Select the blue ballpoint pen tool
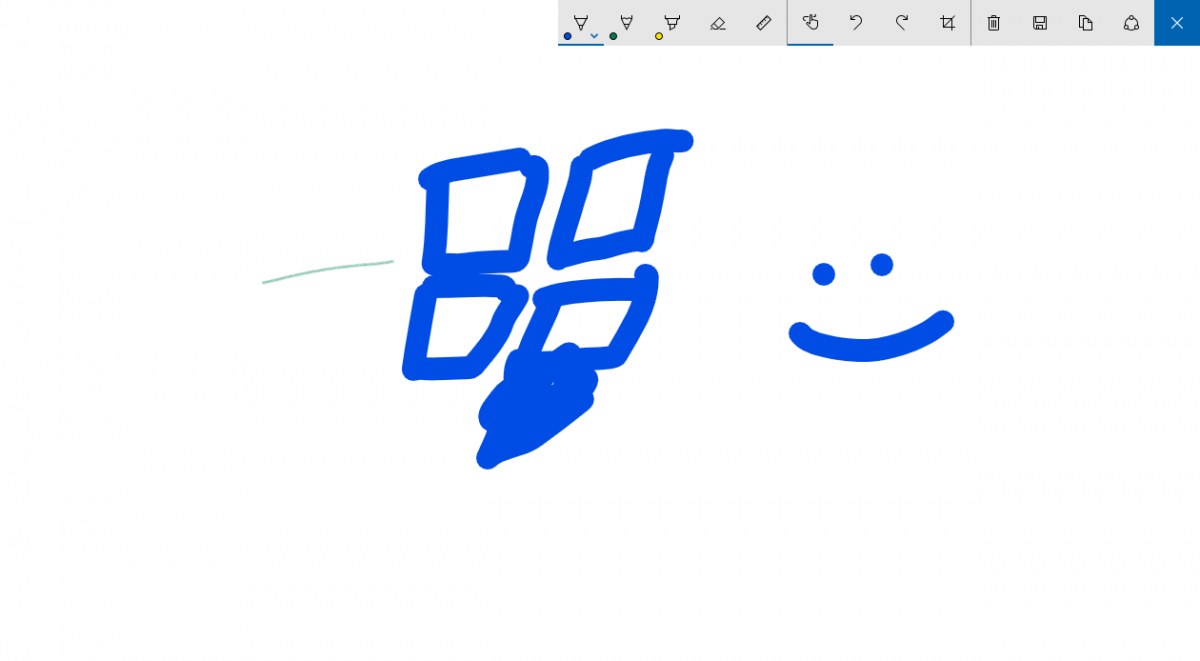Viewport: 1200px width, 661px height. click(578, 22)
